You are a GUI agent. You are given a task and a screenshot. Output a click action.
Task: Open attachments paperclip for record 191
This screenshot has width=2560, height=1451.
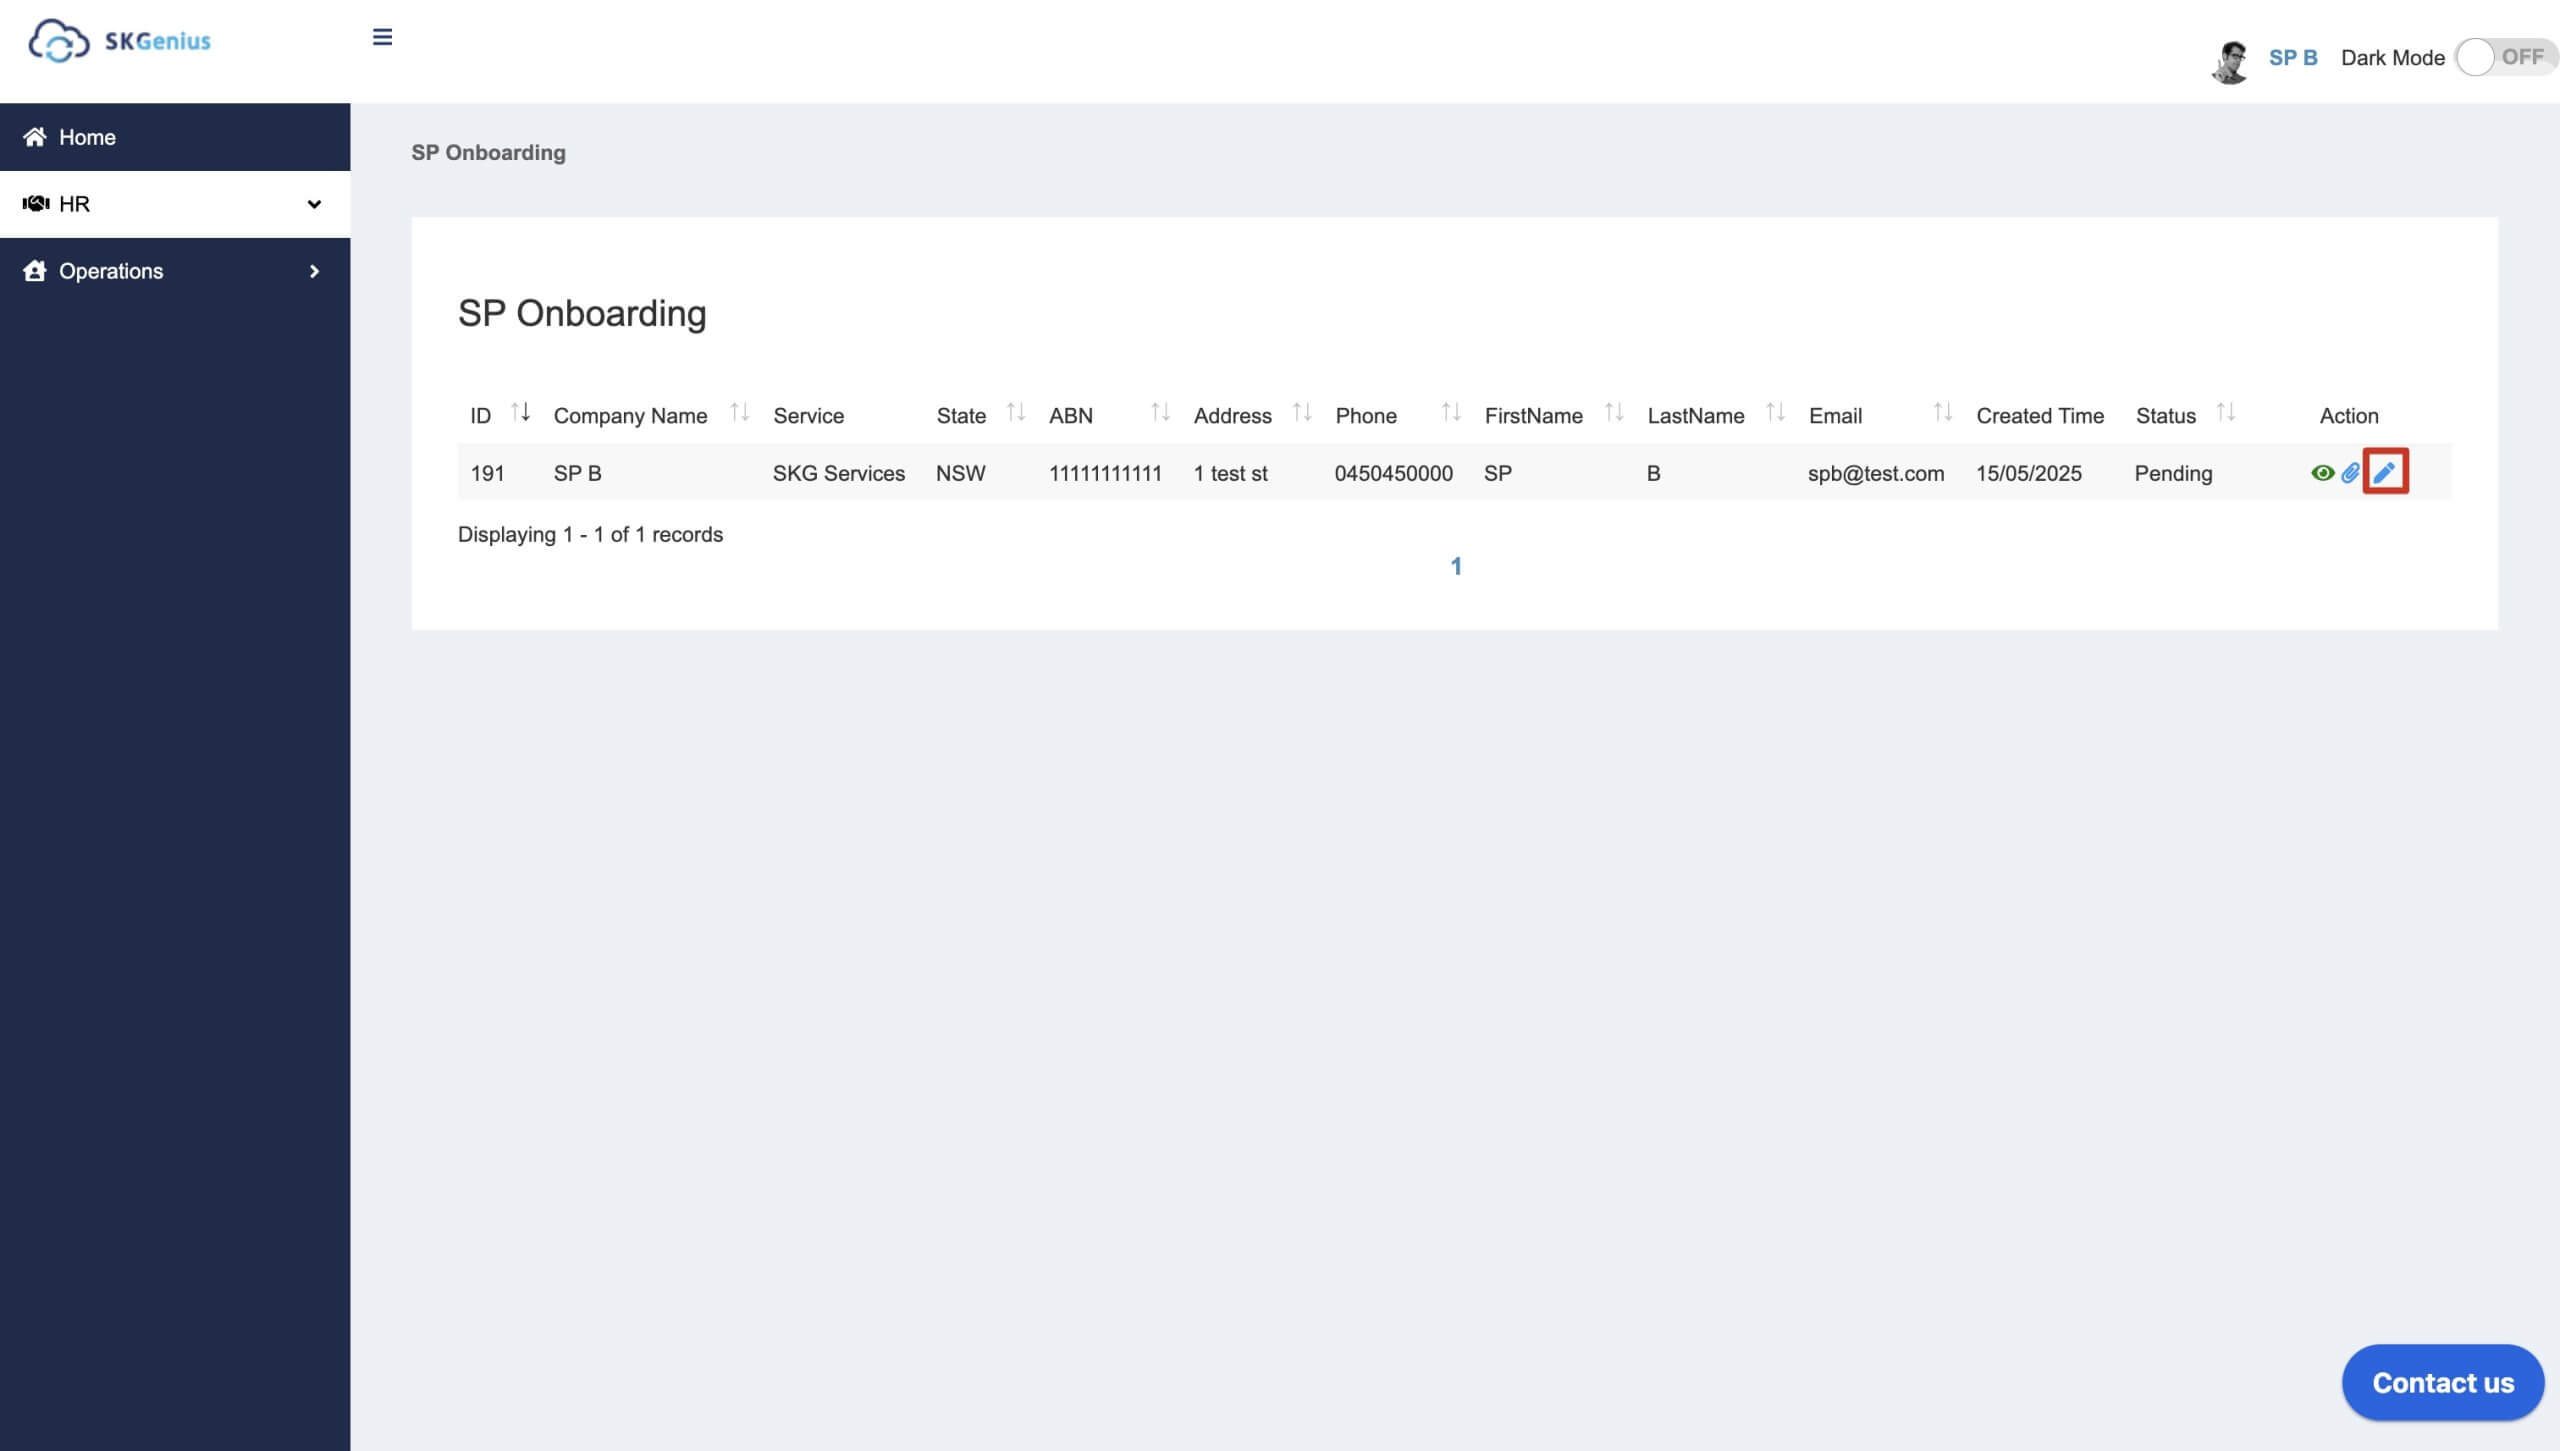coord(2350,473)
